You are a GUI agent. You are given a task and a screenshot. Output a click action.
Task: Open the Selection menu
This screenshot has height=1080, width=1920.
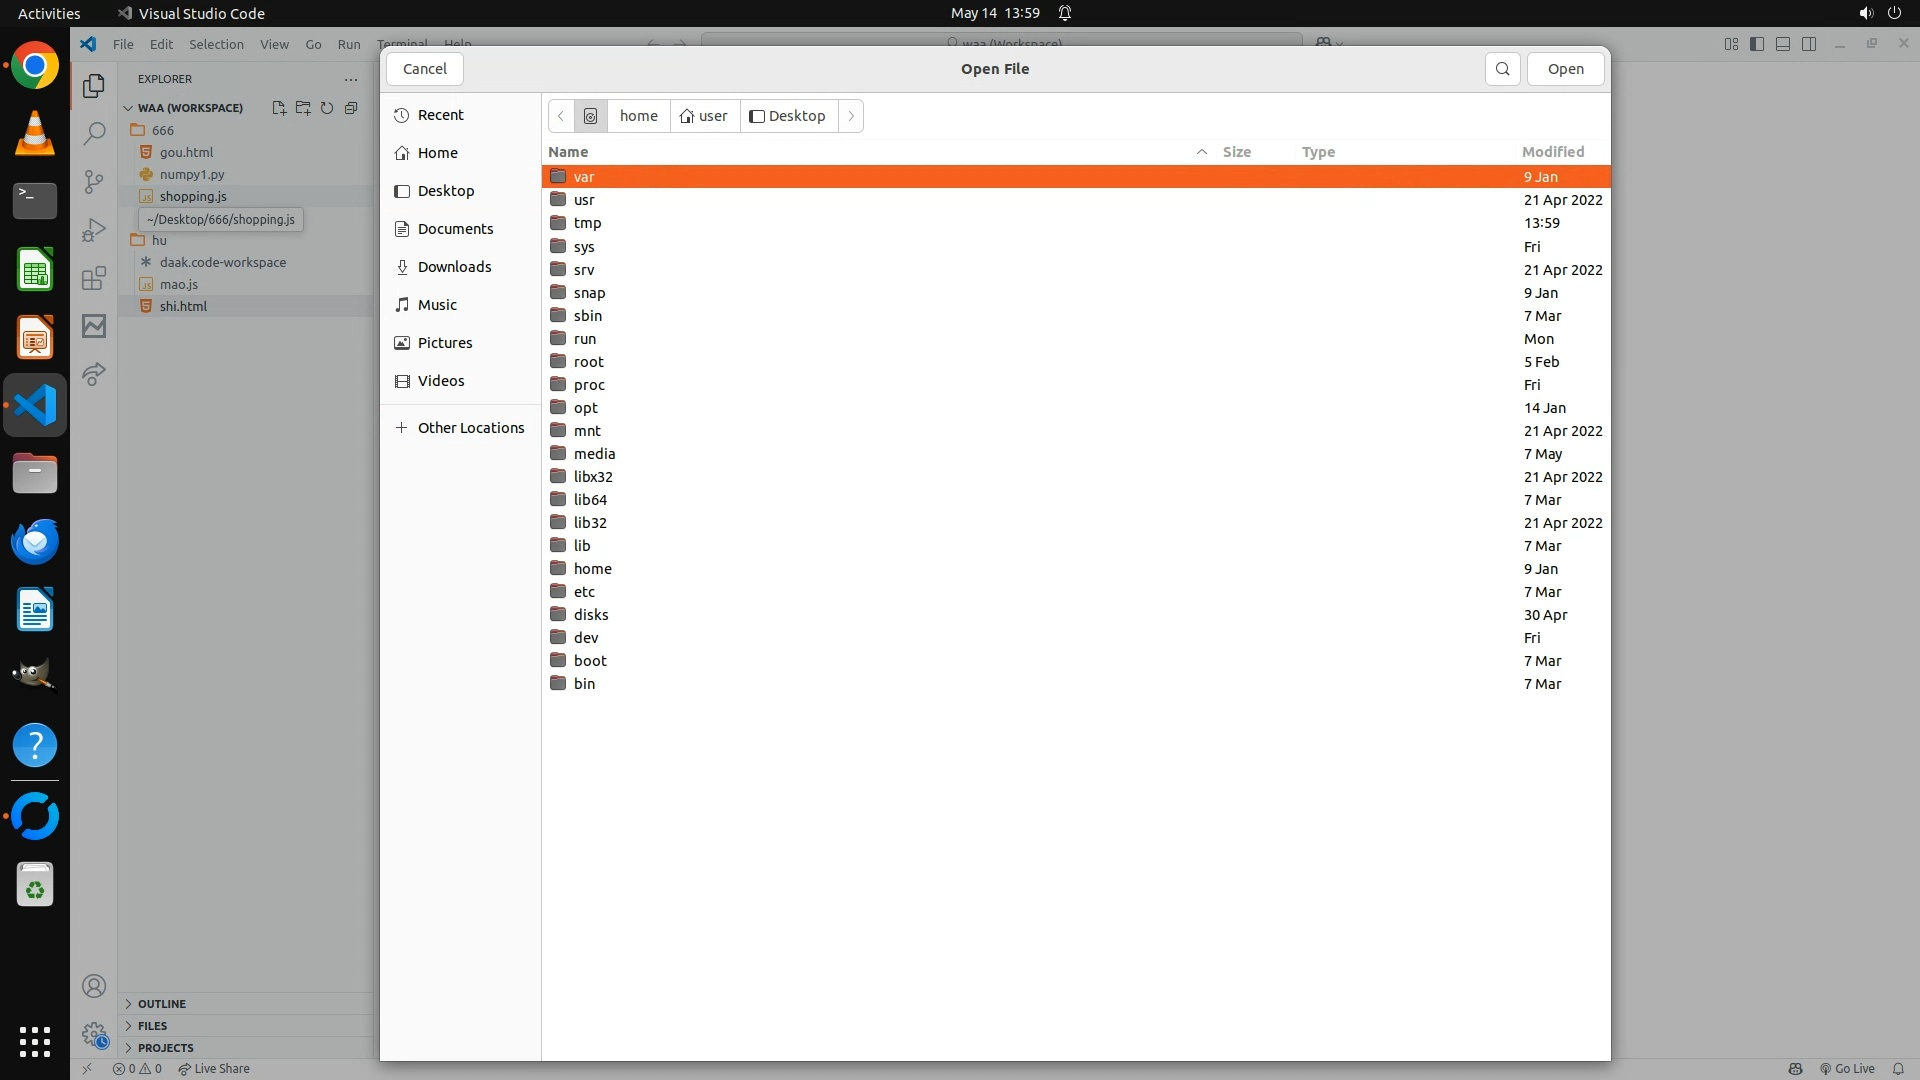pos(216,44)
